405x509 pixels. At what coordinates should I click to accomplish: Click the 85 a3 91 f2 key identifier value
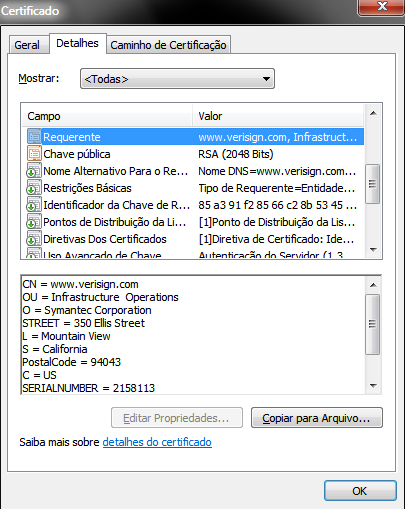(x=277, y=205)
